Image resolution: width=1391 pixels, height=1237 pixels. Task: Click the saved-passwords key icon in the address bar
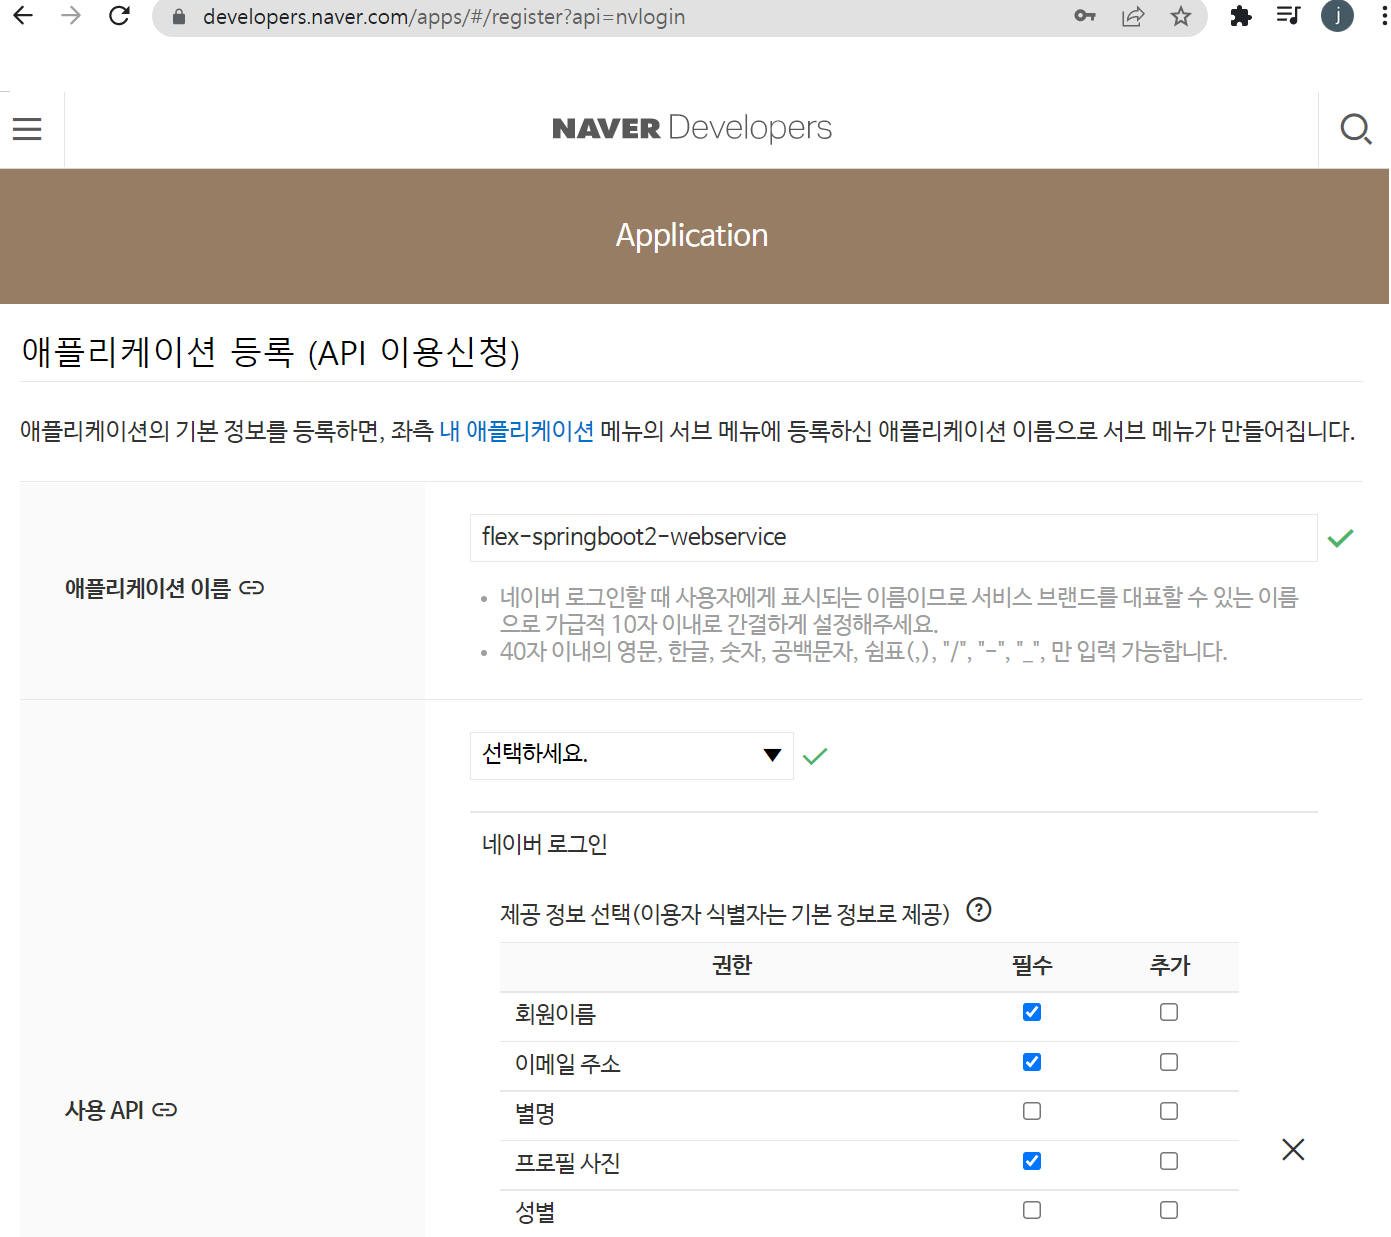tap(1084, 16)
